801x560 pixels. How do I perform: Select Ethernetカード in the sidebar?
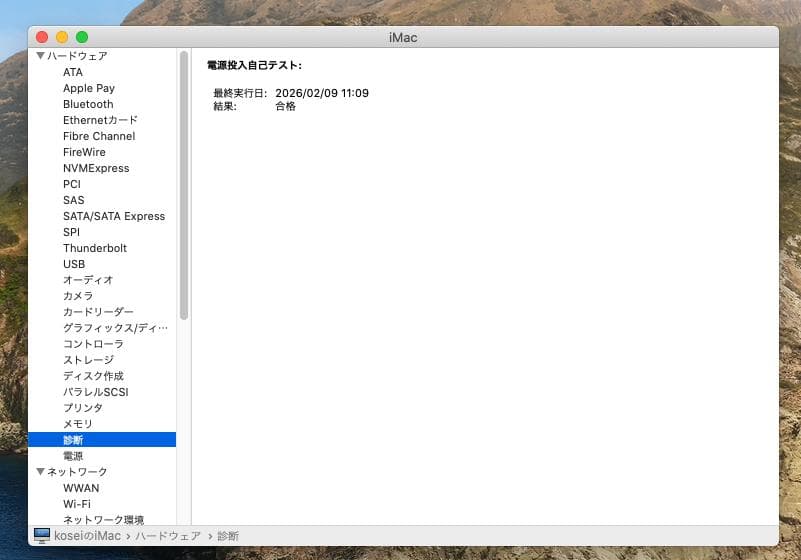(x=100, y=120)
